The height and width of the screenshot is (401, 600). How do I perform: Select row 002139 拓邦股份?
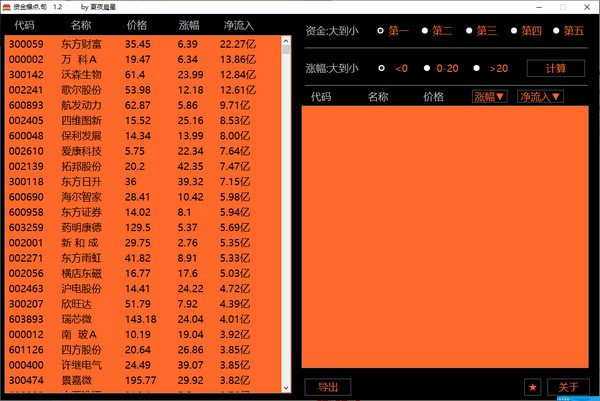pyautogui.click(x=143, y=166)
